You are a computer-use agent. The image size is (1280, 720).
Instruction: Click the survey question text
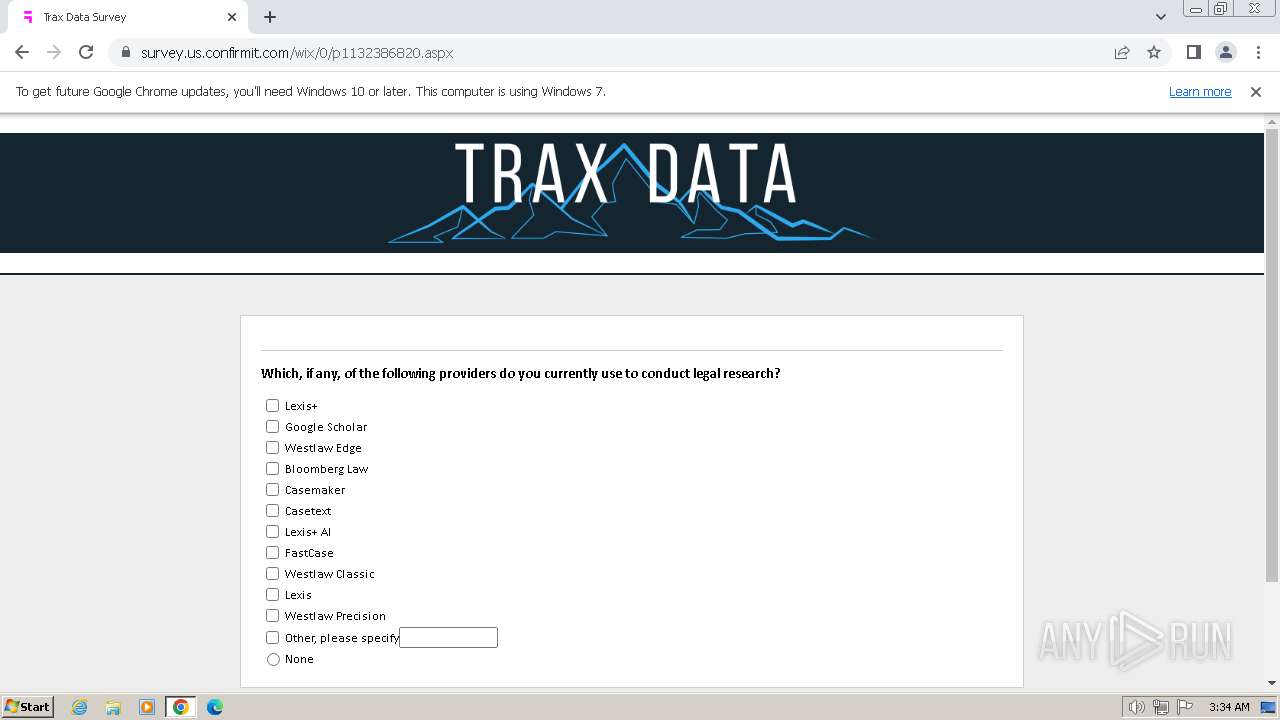[x=520, y=373]
